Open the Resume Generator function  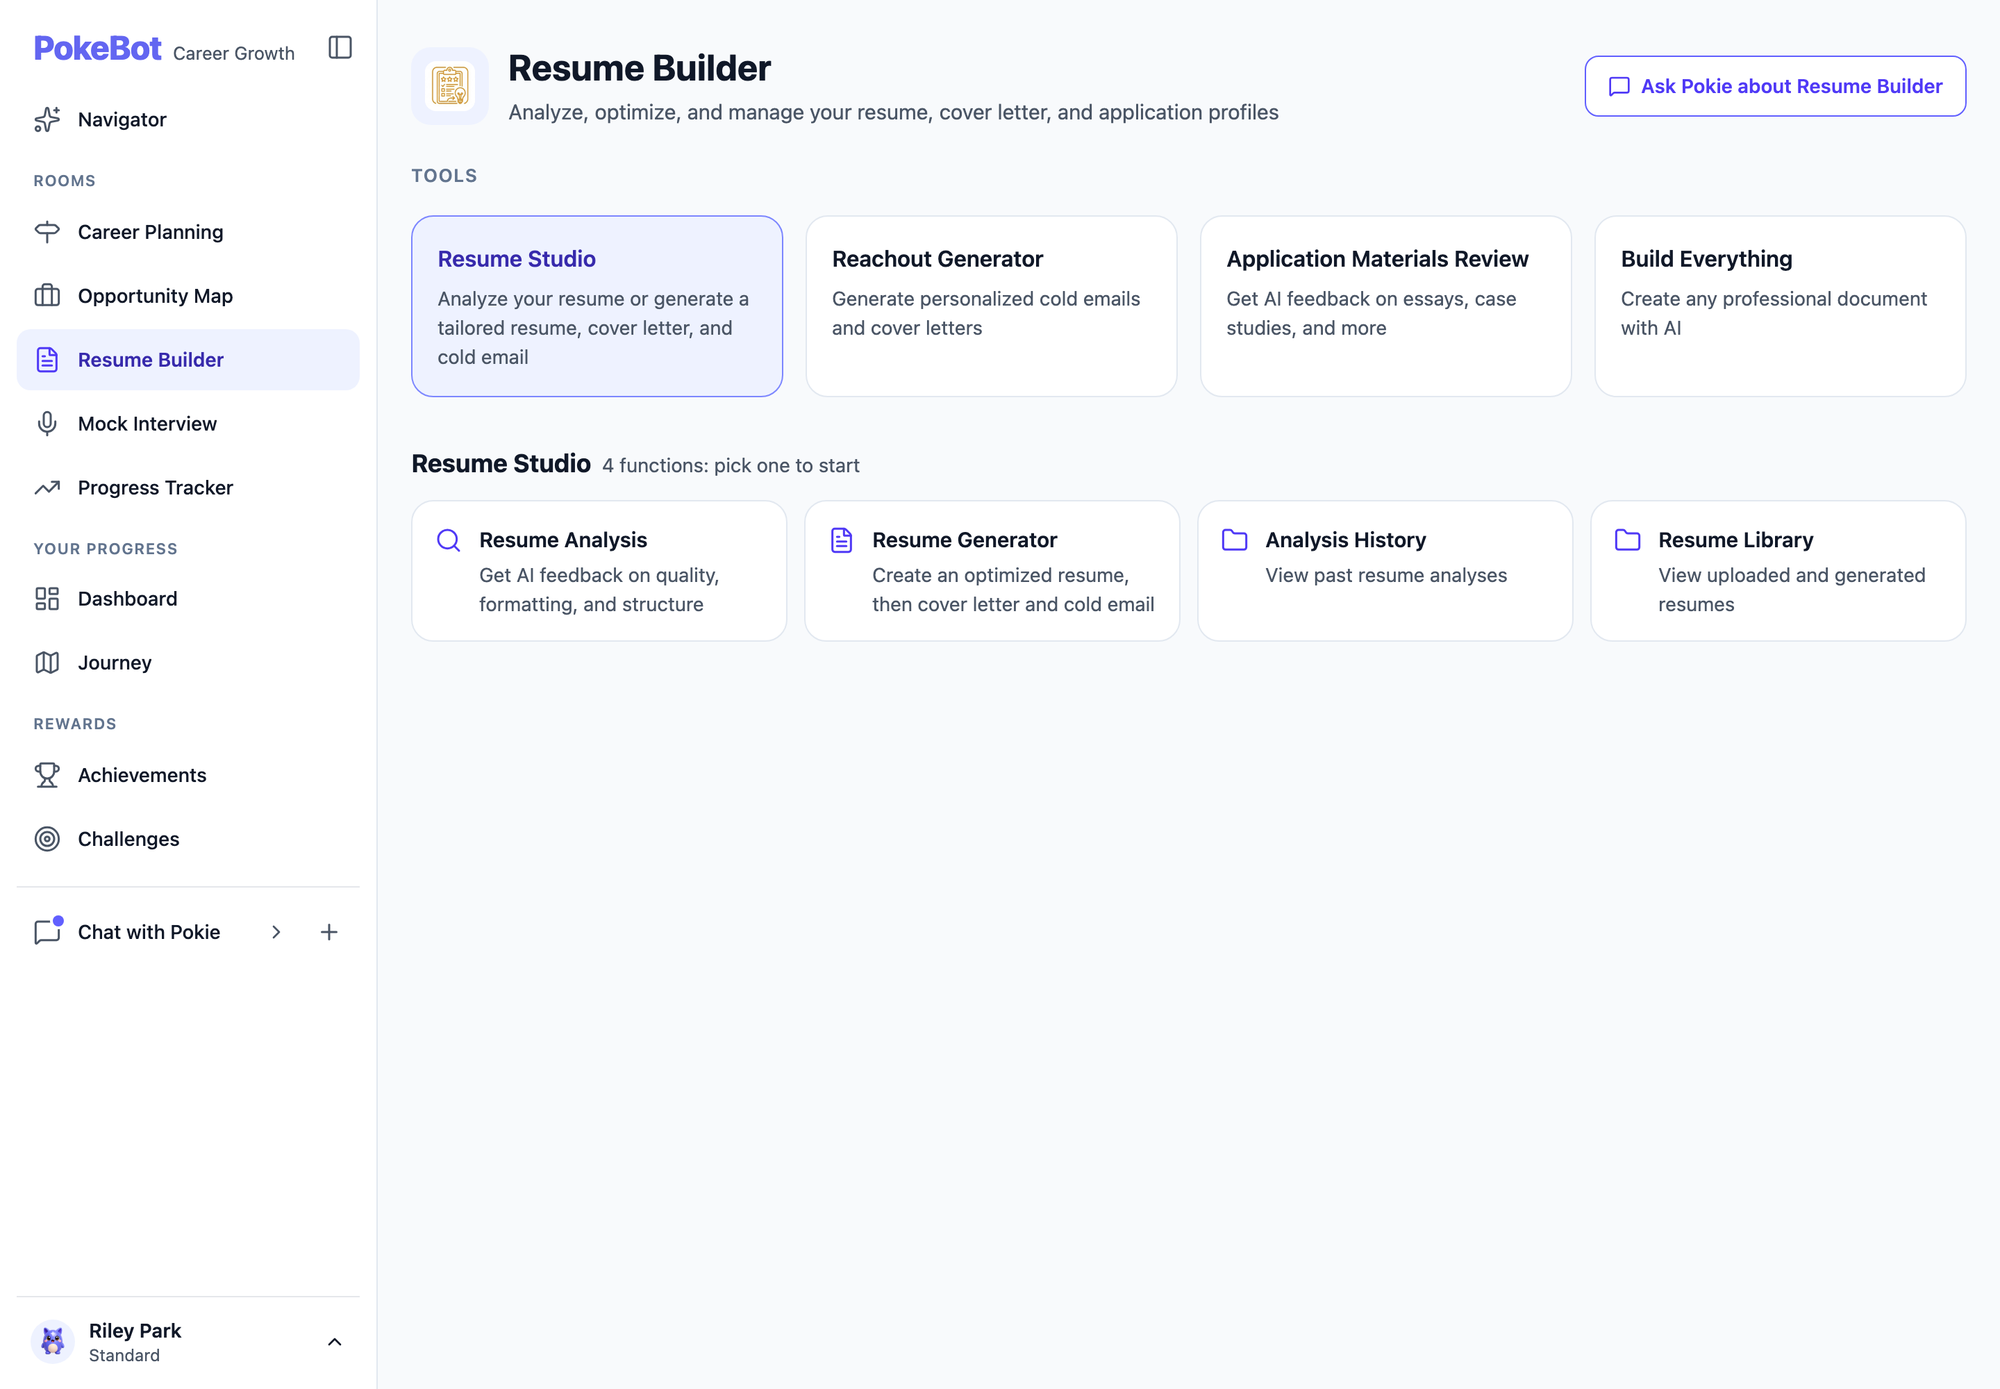click(x=992, y=571)
